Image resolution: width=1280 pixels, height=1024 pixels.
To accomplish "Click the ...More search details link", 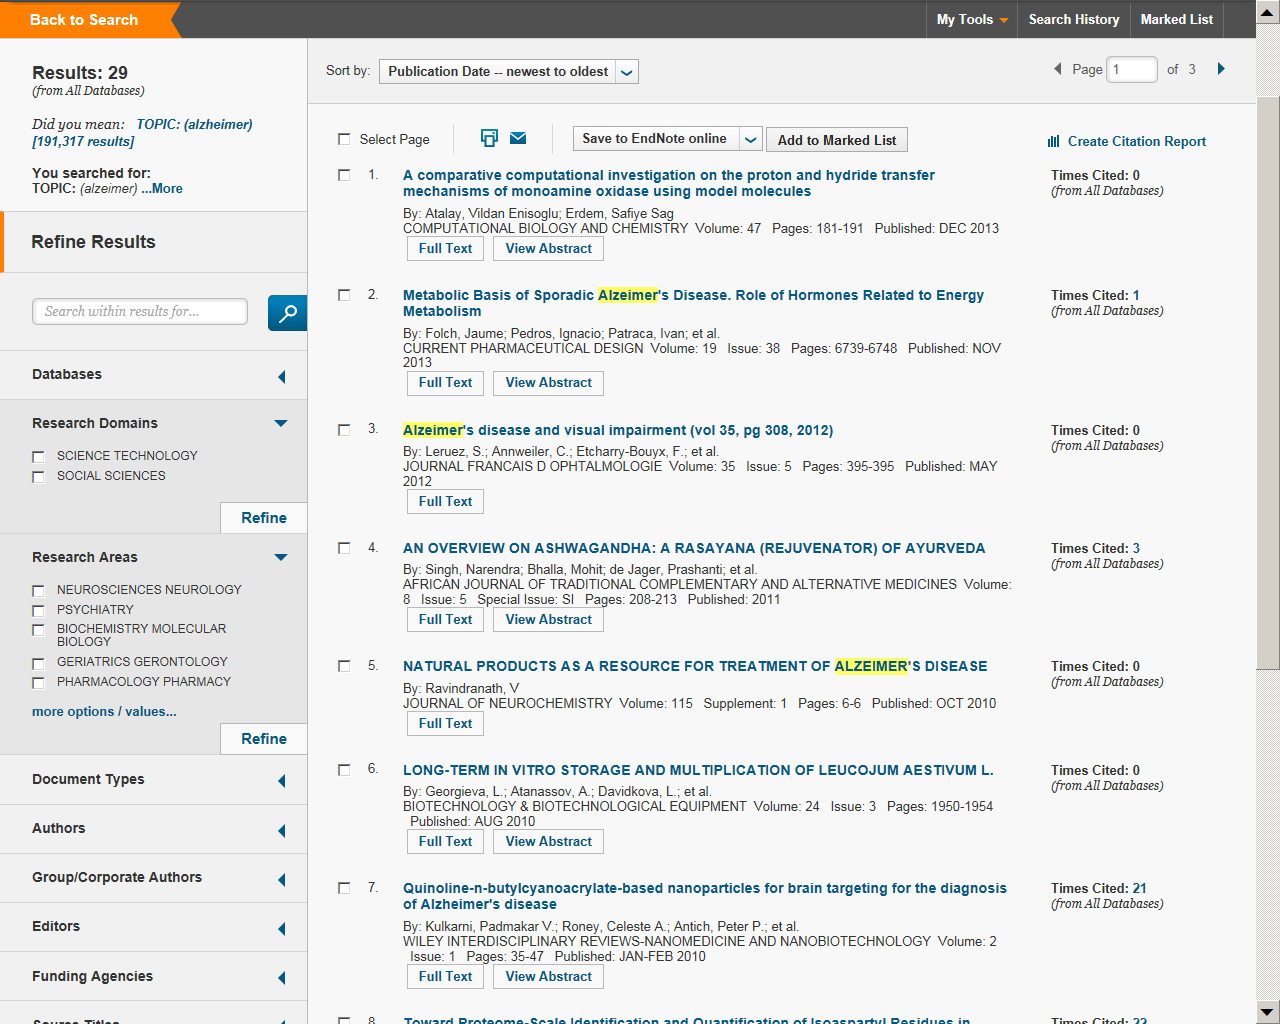I will (162, 189).
